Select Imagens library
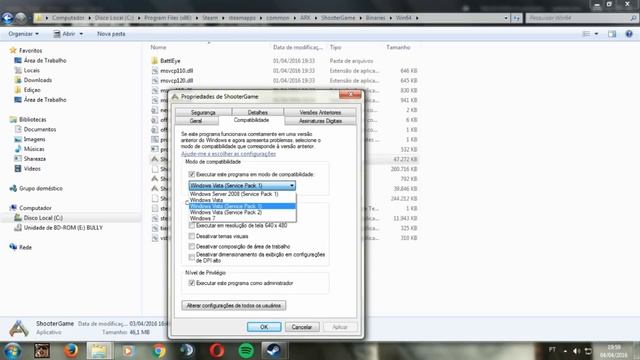 pos(34,139)
